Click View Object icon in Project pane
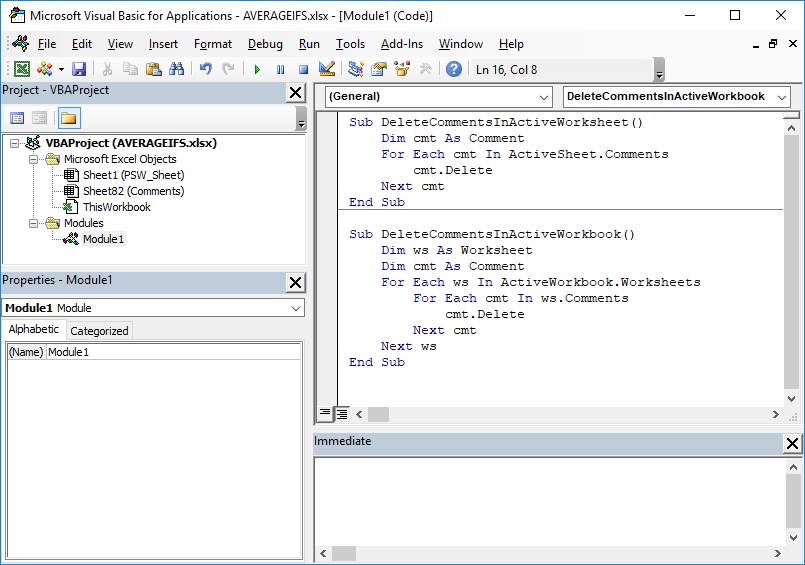805x565 pixels. 40,118
